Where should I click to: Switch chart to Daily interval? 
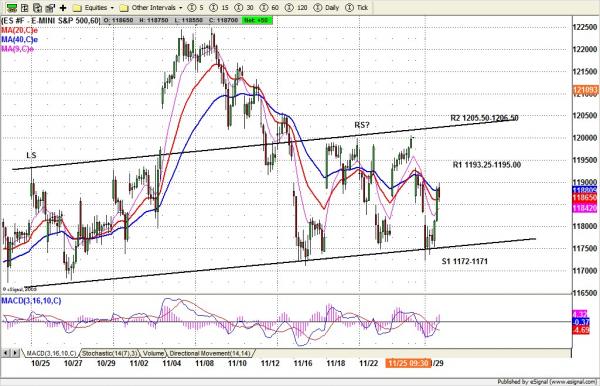326,7
